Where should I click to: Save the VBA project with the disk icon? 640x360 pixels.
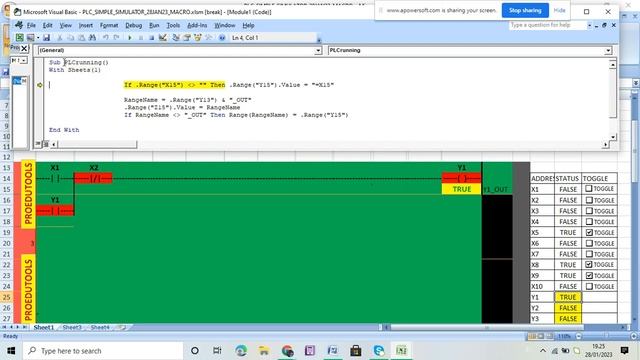[46, 38]
